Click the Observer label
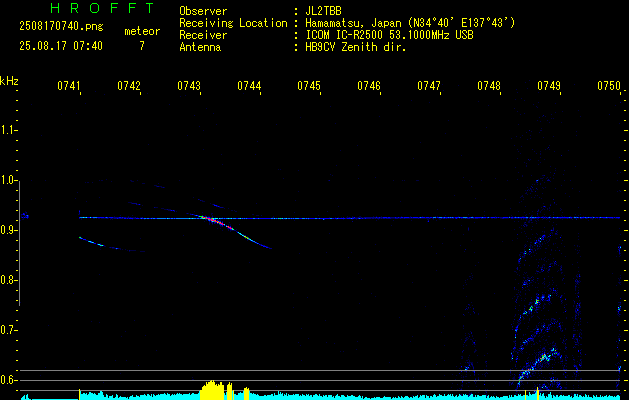629x400 pixels. coord(203,11)
